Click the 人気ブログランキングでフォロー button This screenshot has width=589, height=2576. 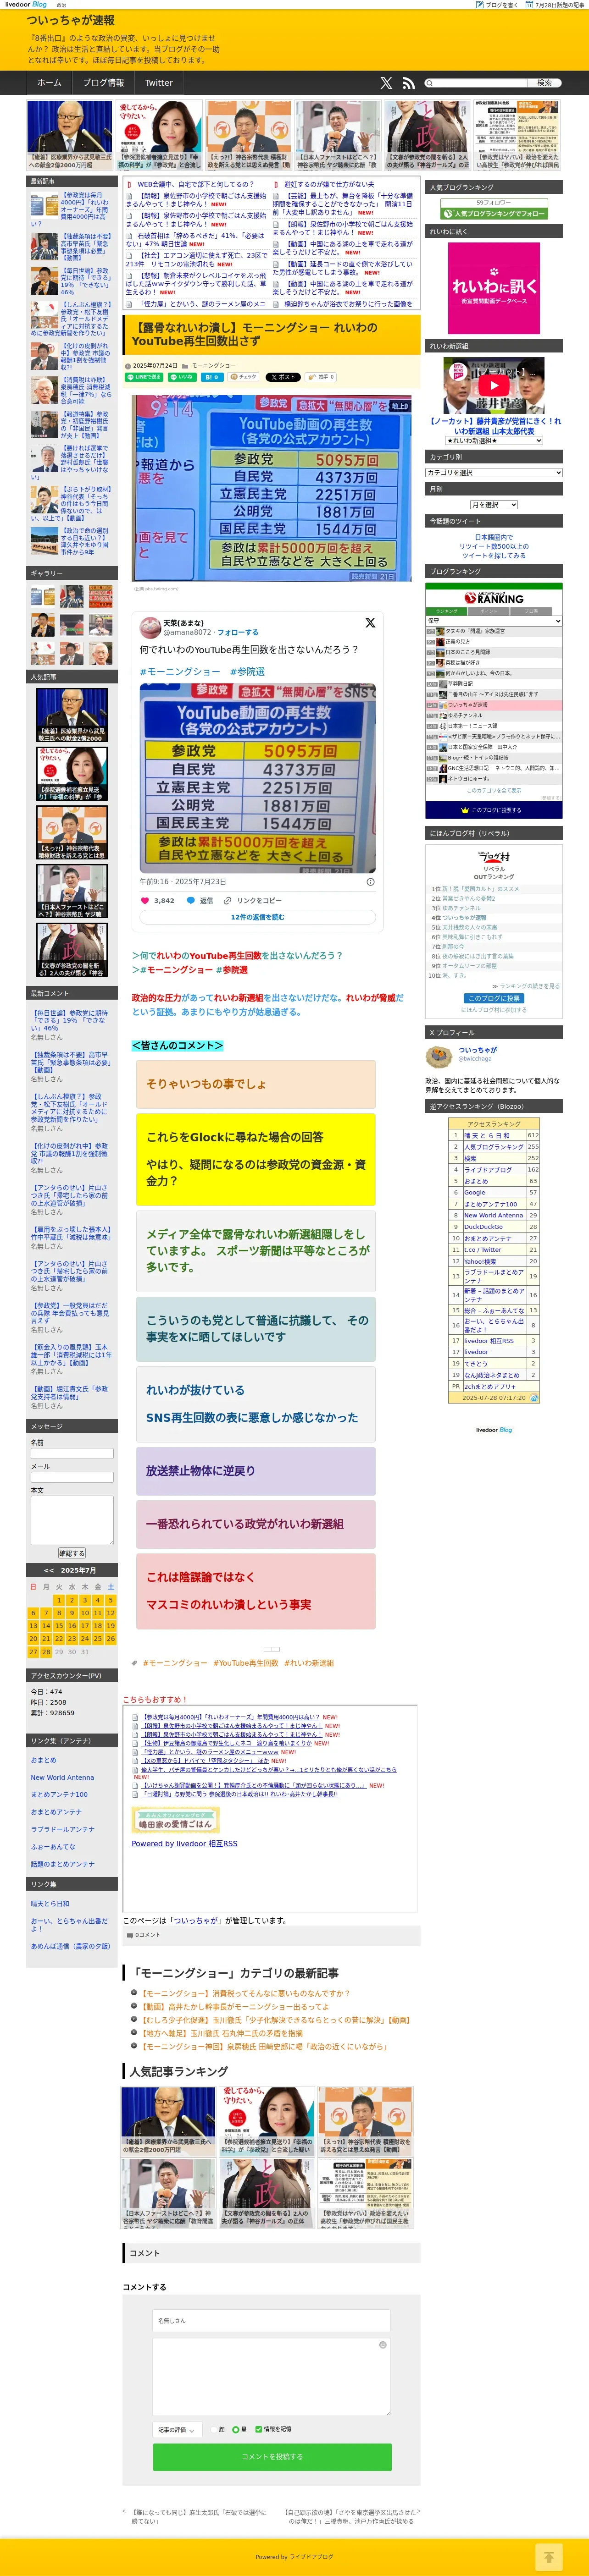(x=494, y=213)
